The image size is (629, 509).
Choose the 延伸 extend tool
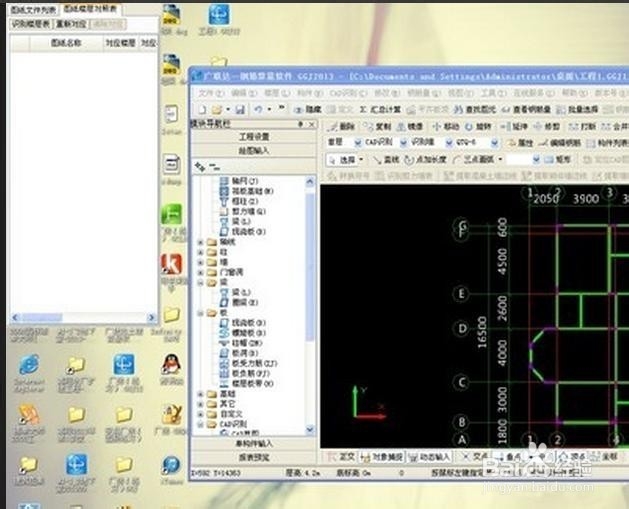point(514,126)
